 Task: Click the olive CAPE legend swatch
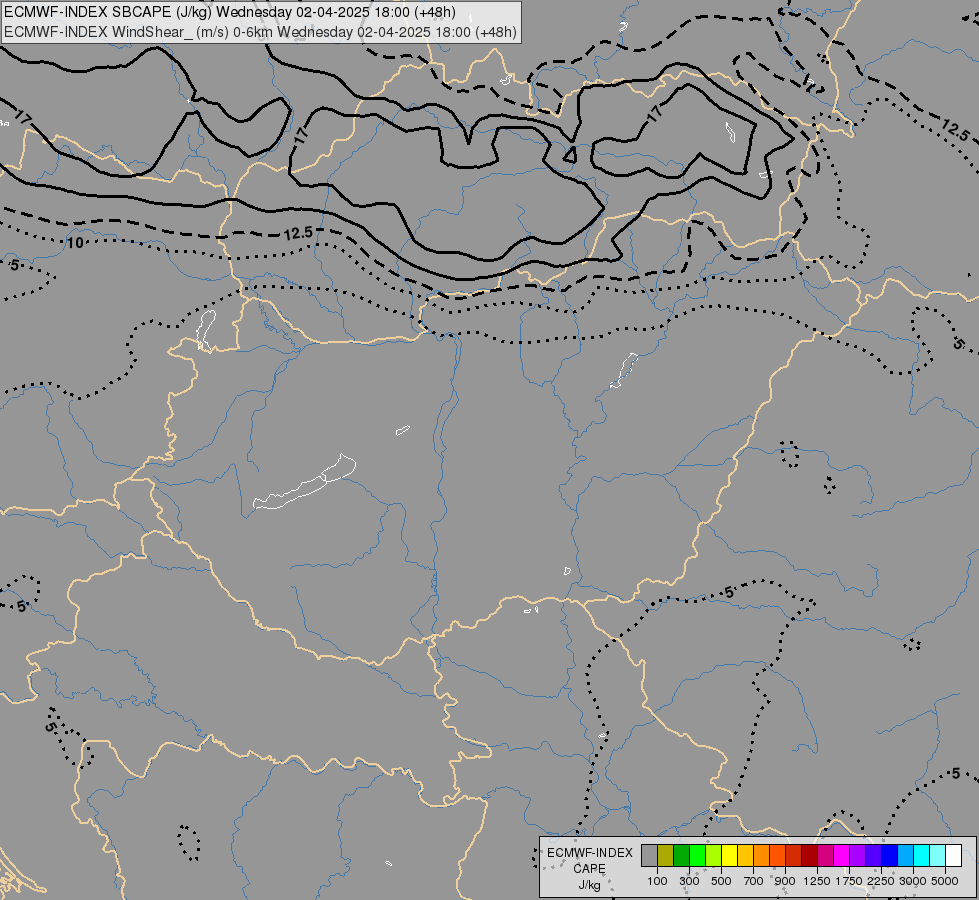click(666, 855)
